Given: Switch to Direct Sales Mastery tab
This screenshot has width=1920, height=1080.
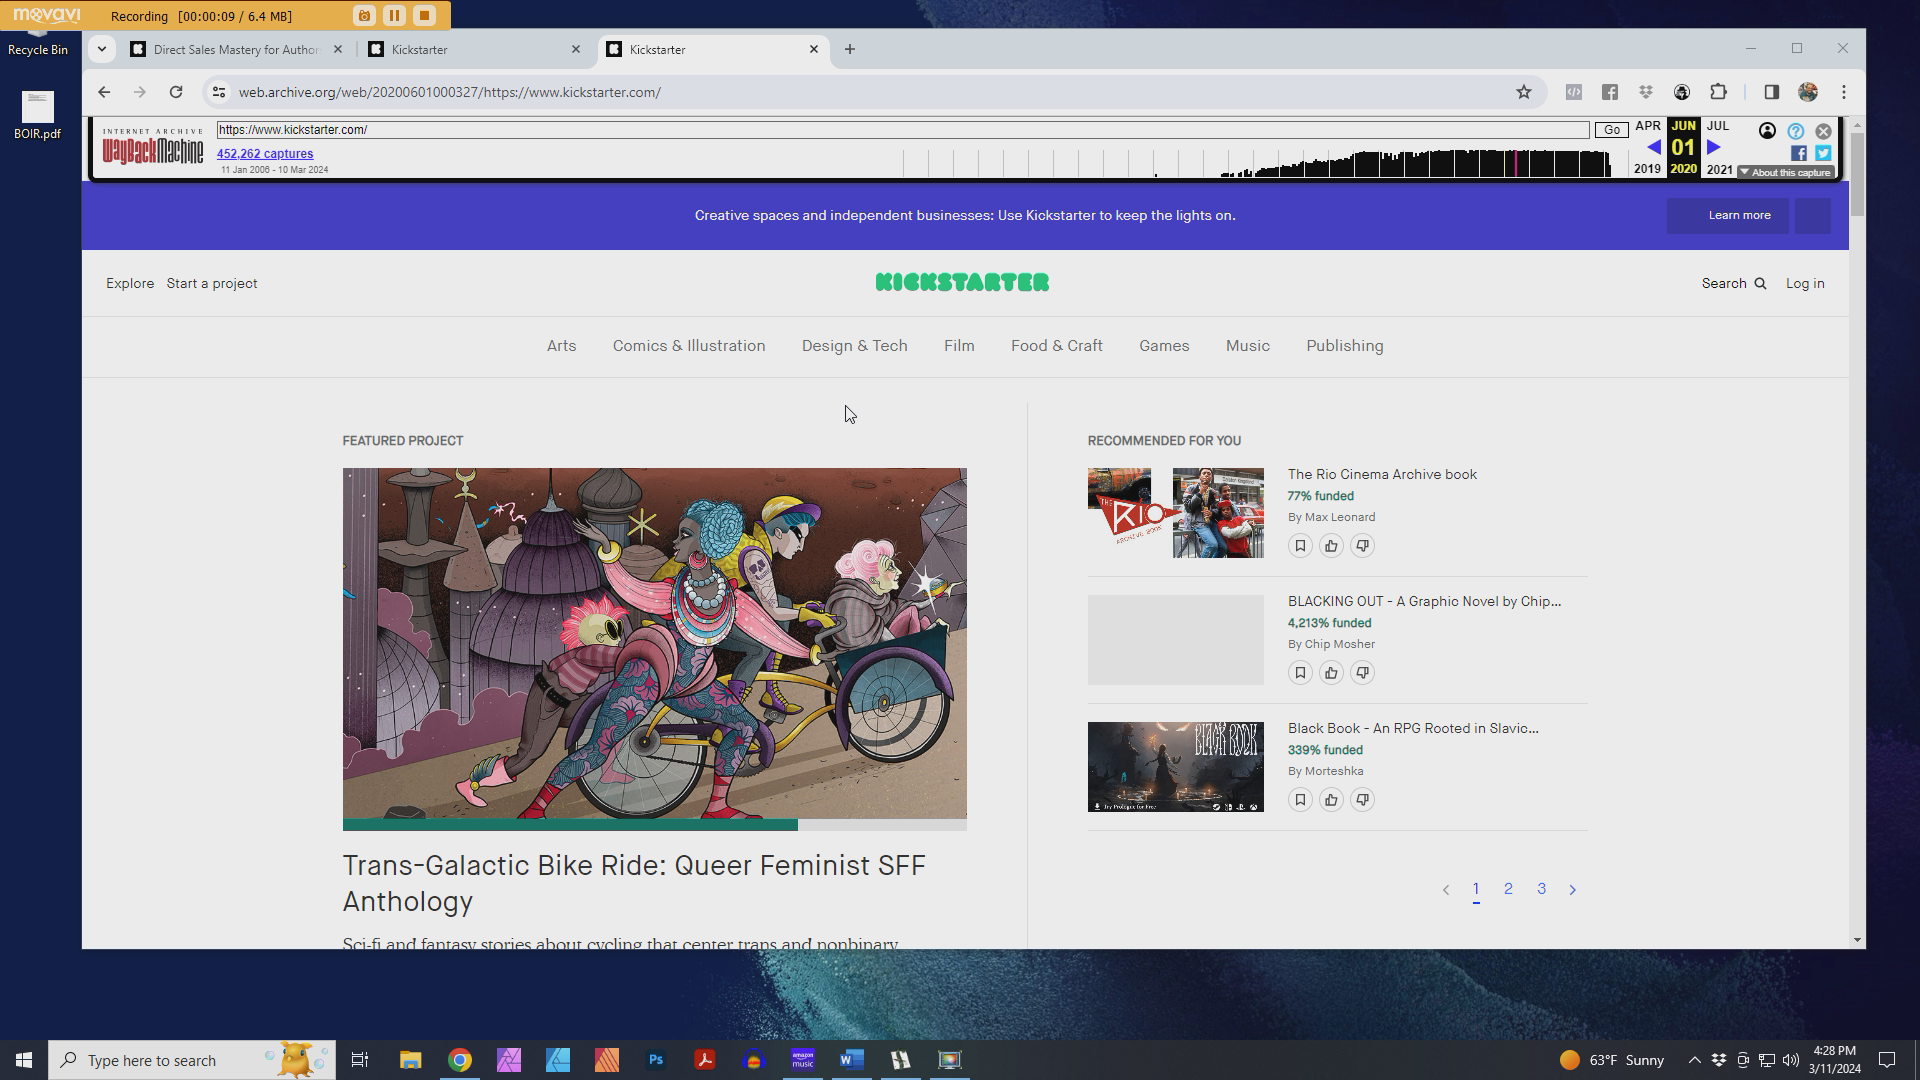Looking at the screenshot, I should click(235, 49).
